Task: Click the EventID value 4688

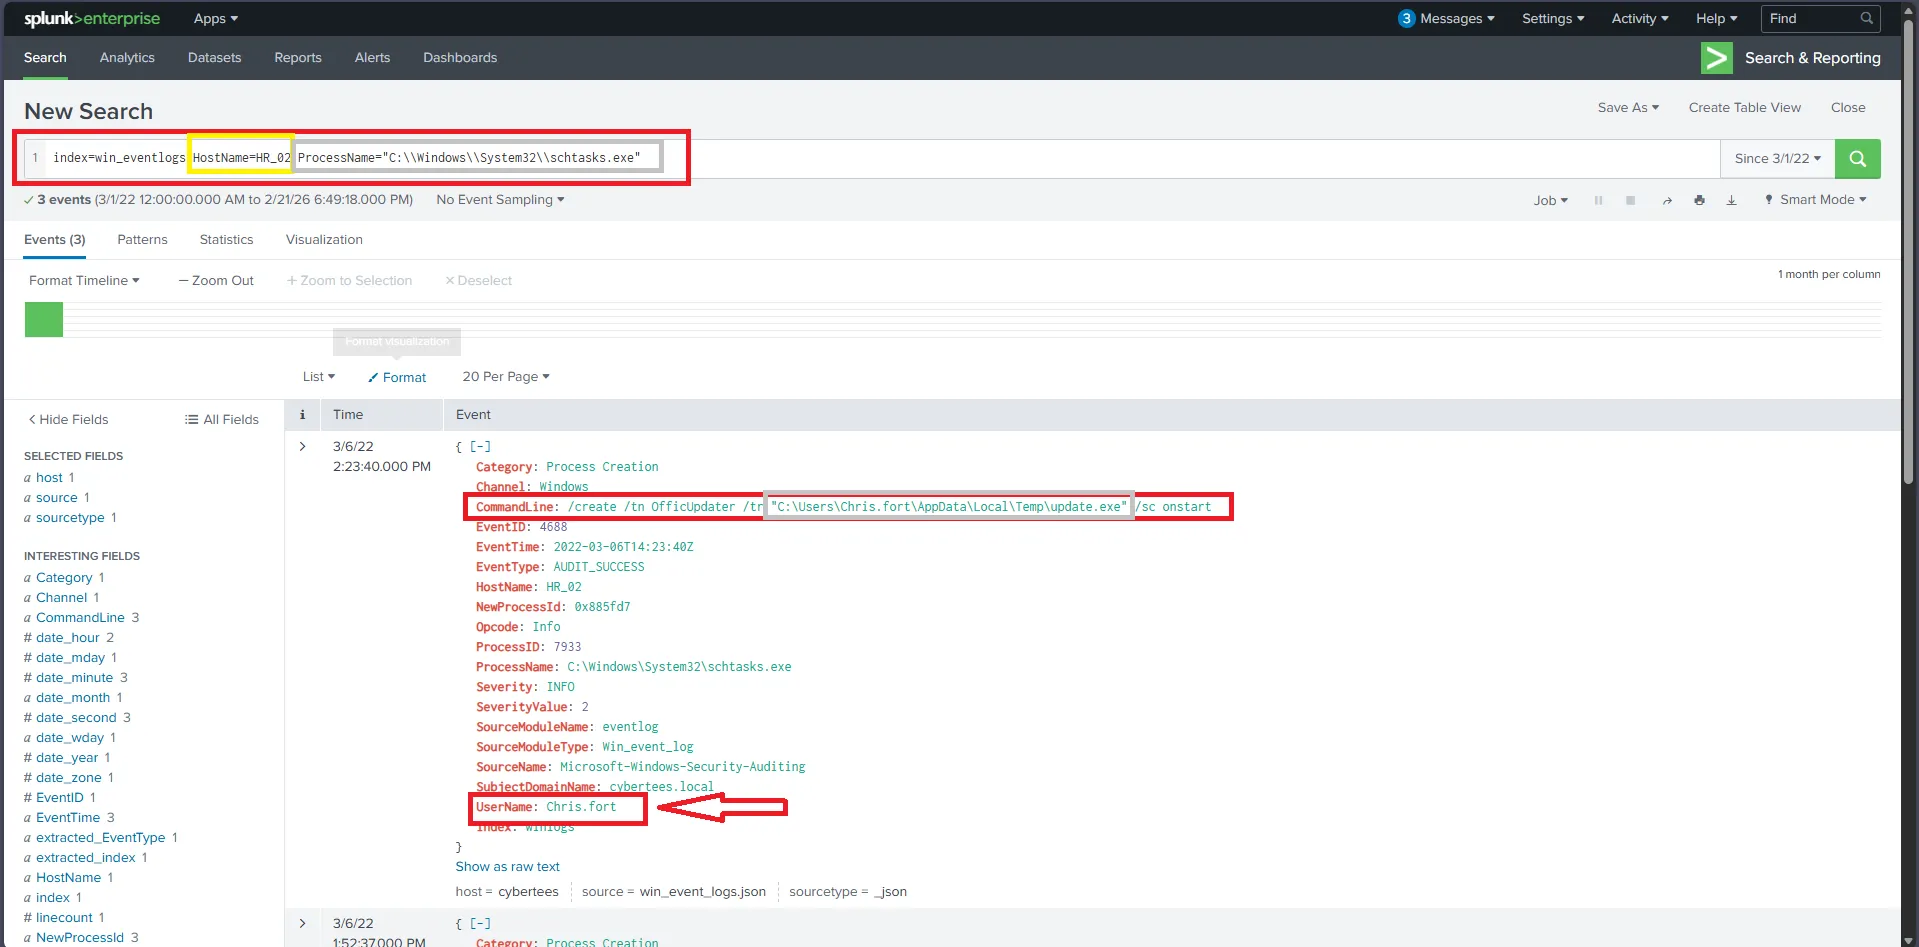Action: point(553,527)
